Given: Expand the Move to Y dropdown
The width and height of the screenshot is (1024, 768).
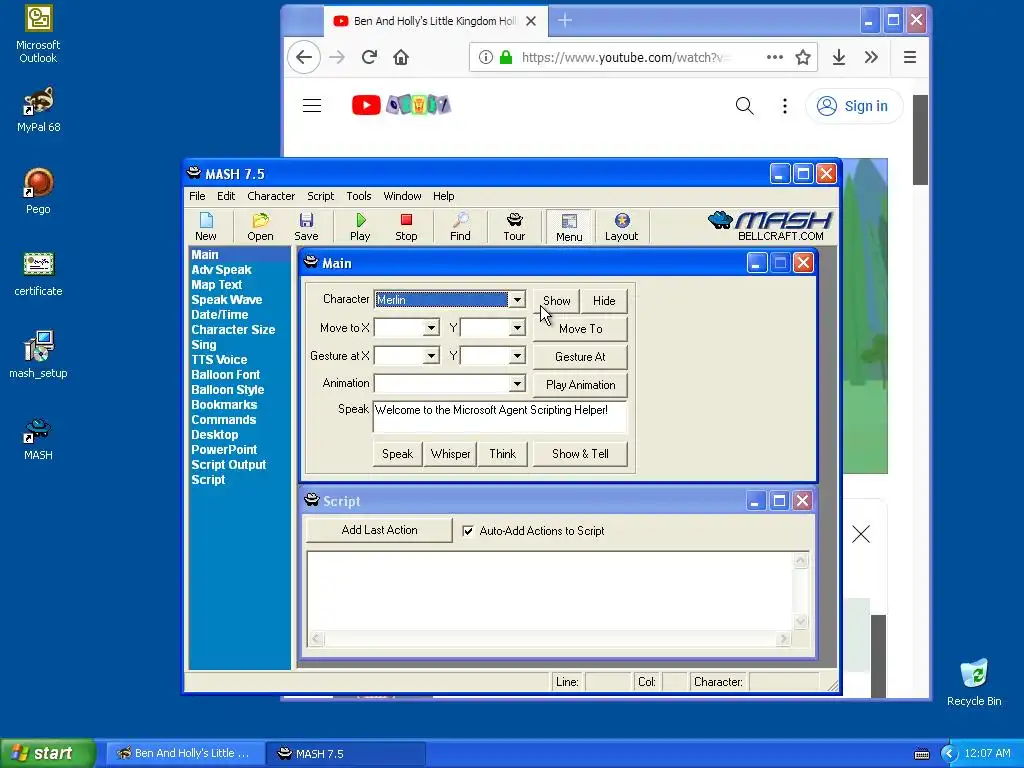Looking at the screenshot, I should point(517,328).
